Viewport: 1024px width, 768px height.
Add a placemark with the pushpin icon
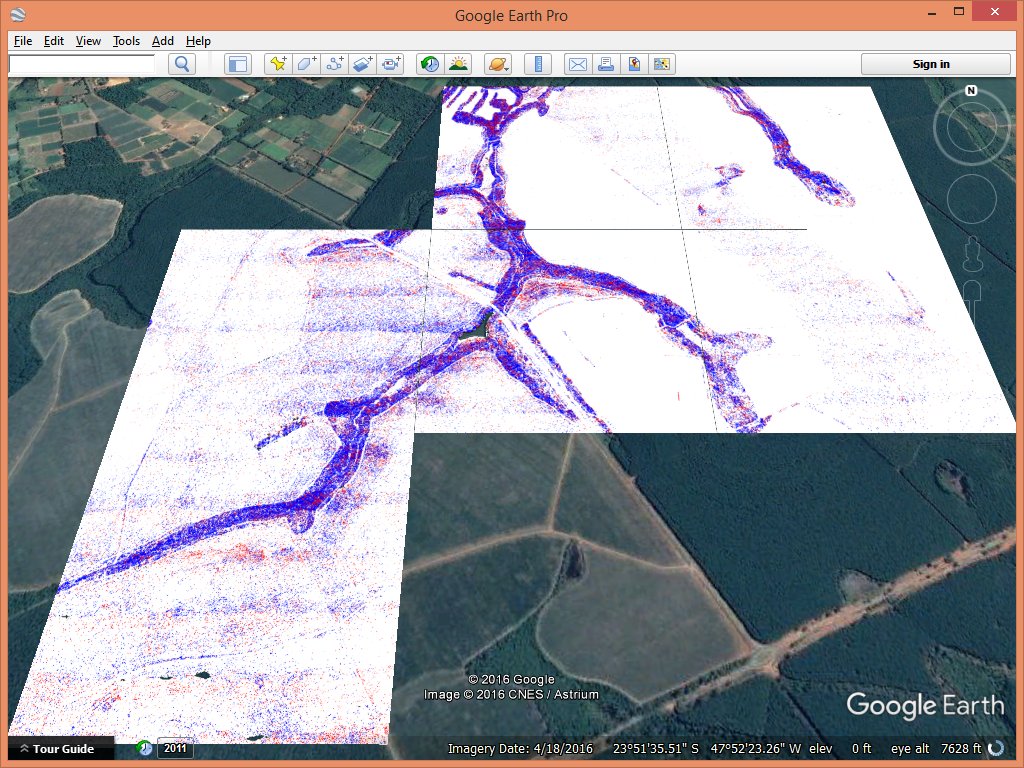coord(278,64)
